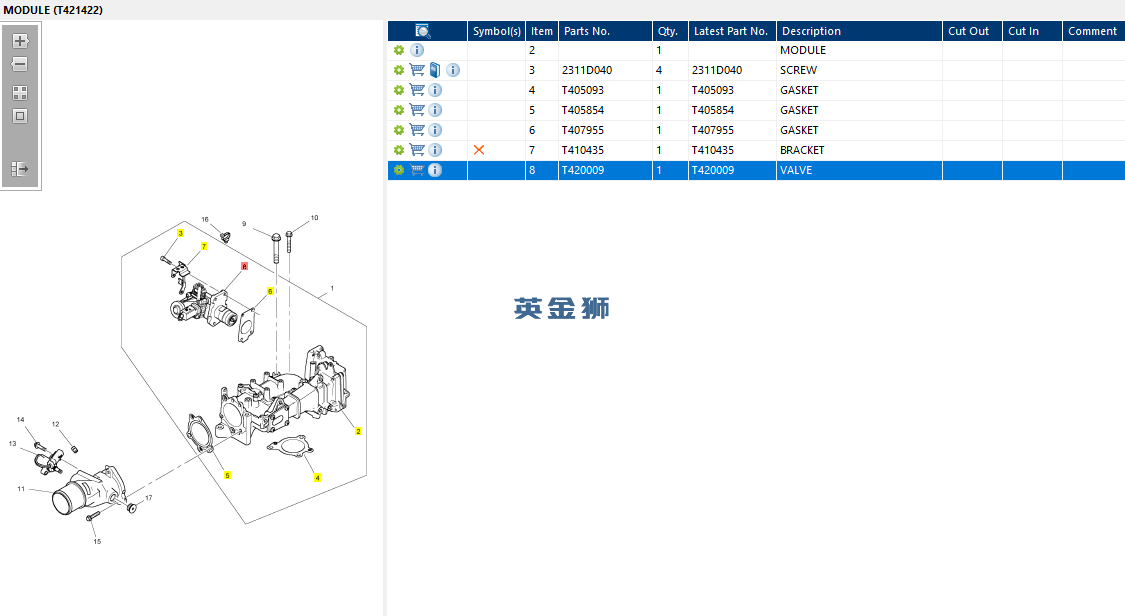1125x616 pixels.
Task: Click the single square fit view icon
Action: (20, 116)
